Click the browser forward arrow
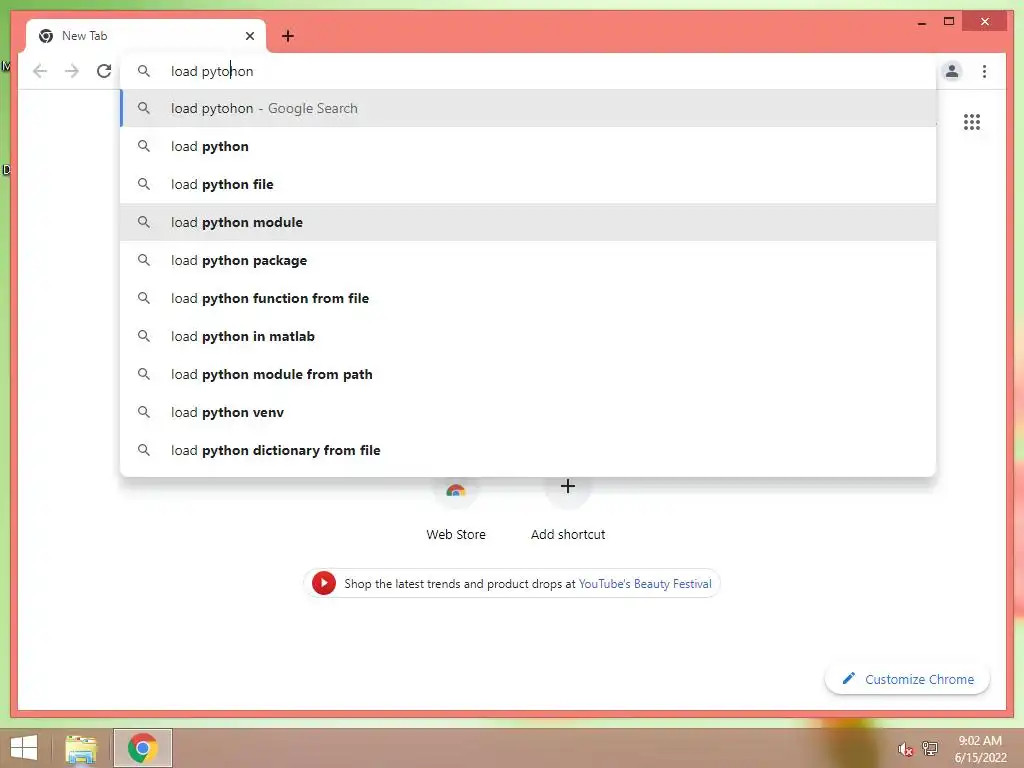The height and width of the screenshot is (768, 1024). point(72,71)
